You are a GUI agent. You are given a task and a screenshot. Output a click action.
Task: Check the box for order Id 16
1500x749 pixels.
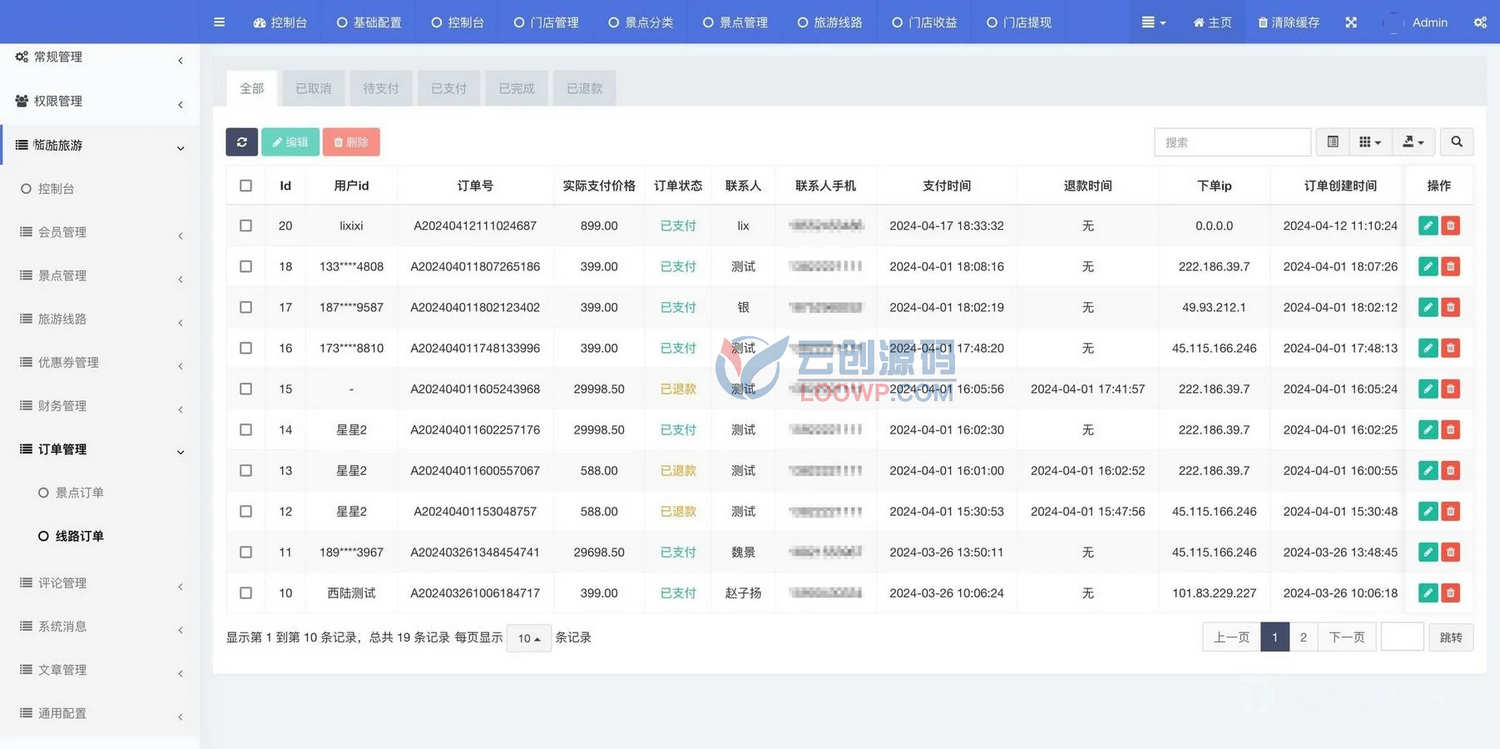[x=246, y=348]
